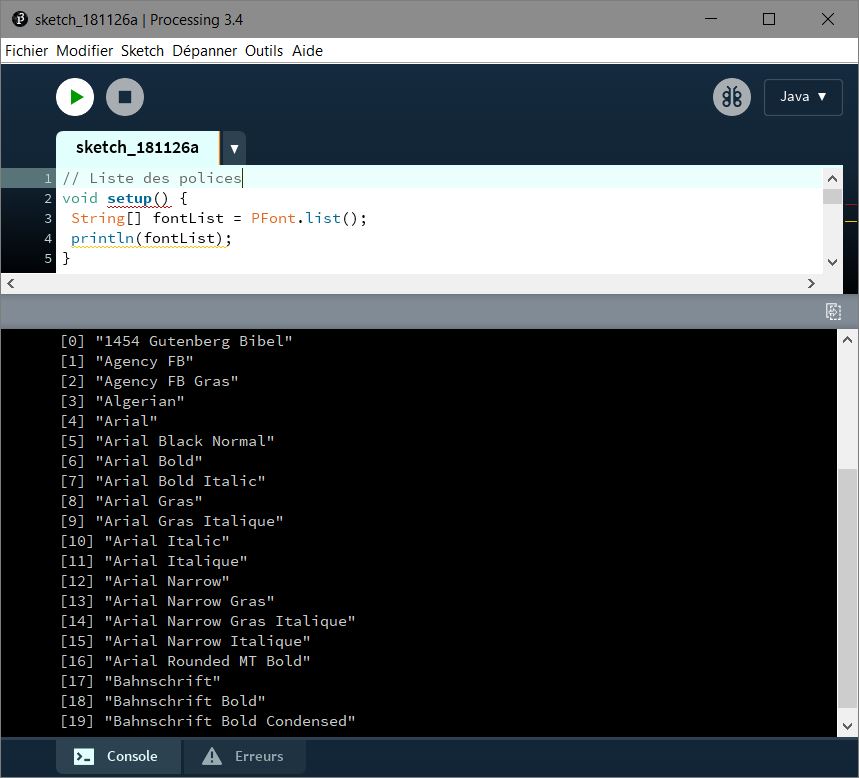Open the Aide menu

coord(307,51)
